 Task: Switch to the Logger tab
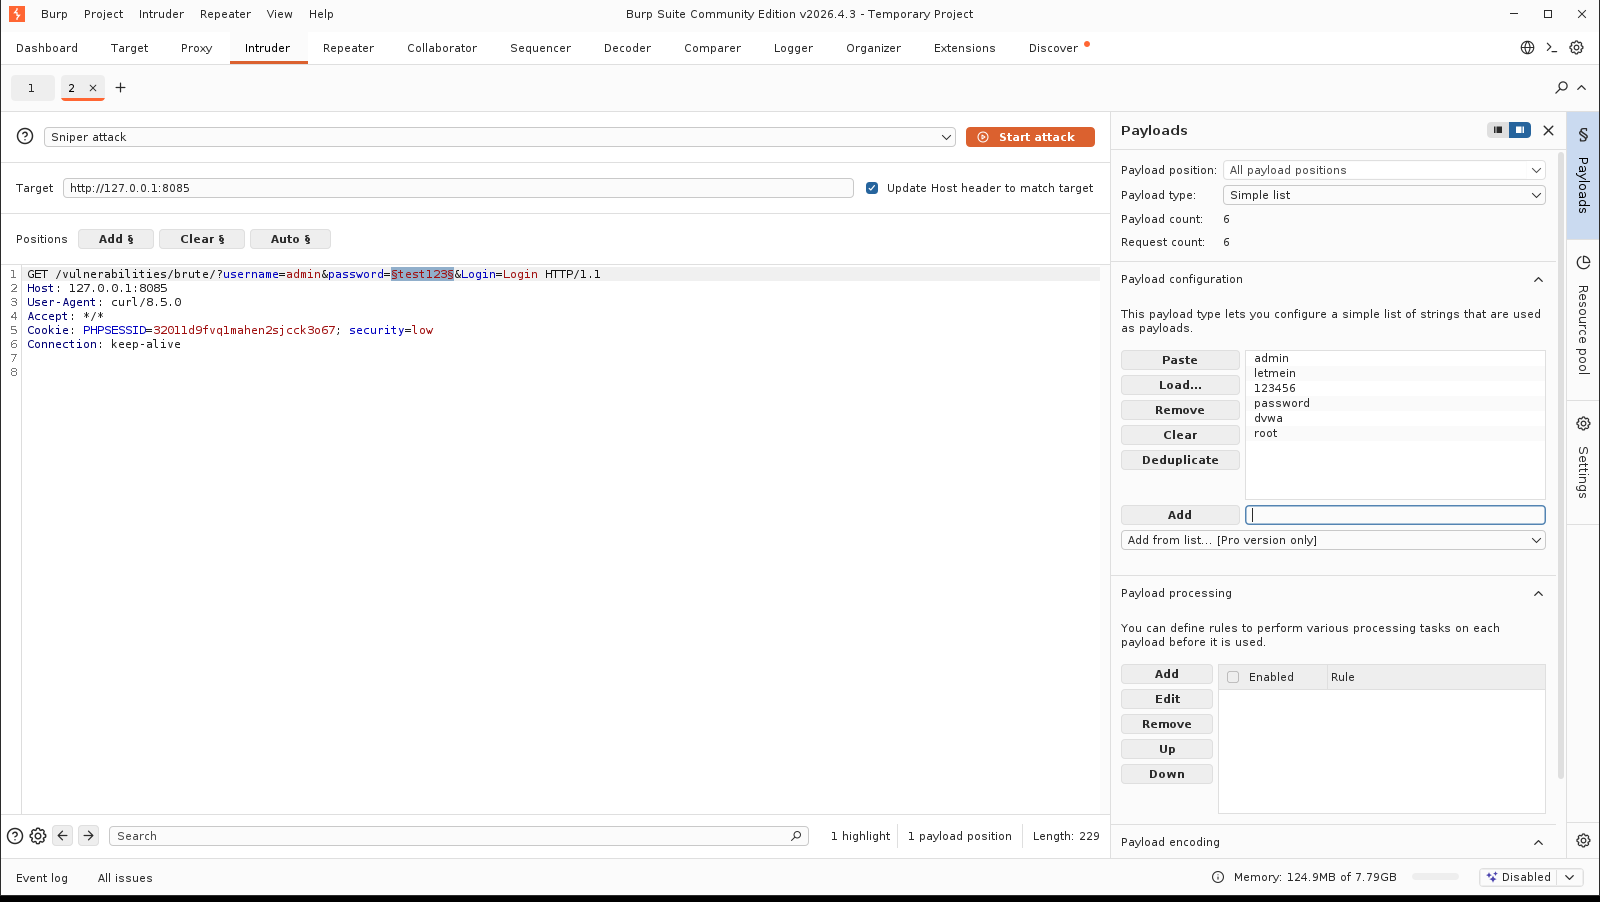tap(793, 48)
